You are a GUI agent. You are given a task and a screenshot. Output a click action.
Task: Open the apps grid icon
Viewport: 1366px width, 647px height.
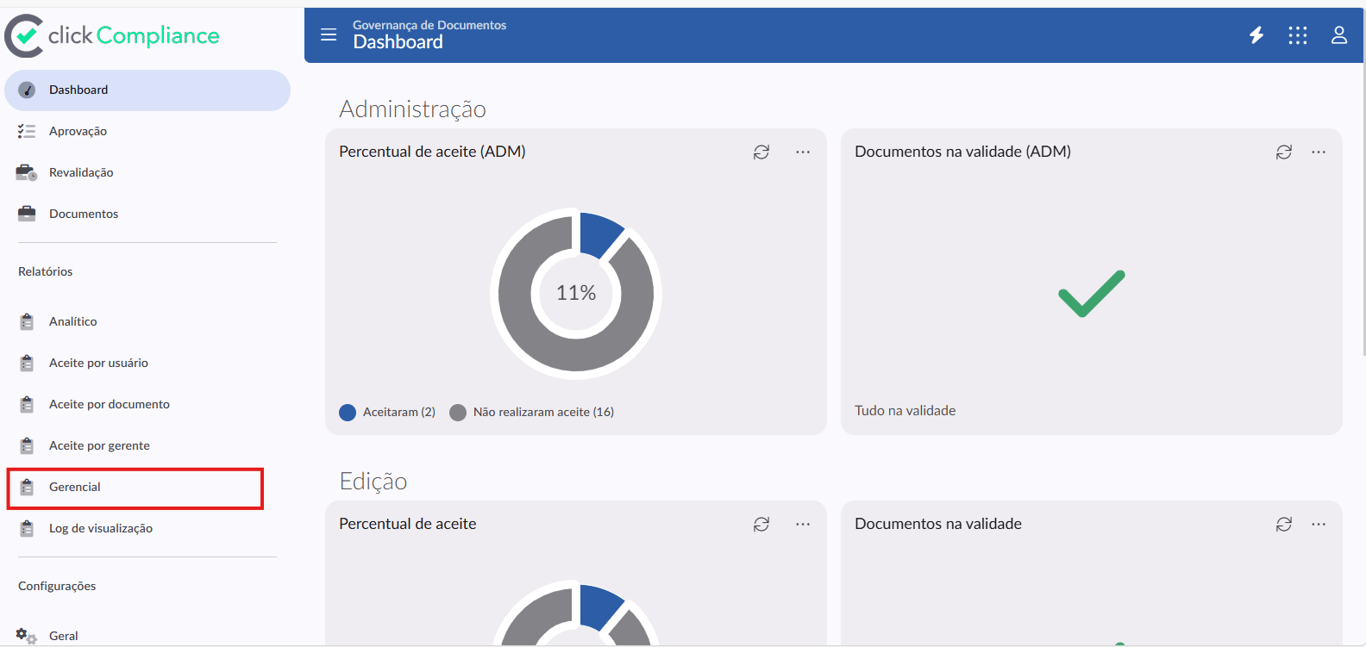(1297, 35)
